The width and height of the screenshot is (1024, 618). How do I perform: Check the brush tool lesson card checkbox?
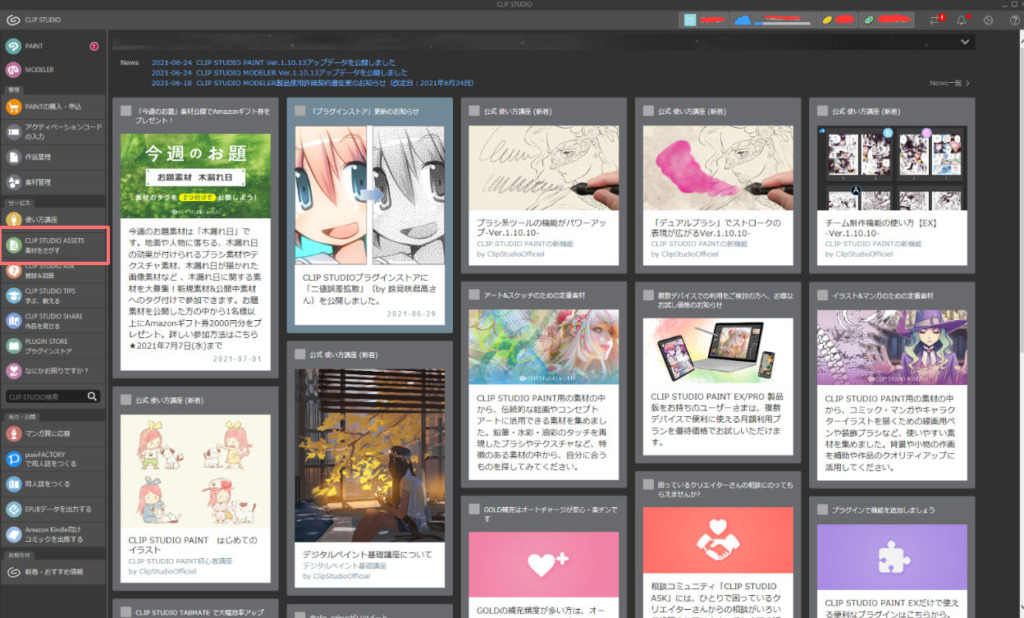(474, 111)
